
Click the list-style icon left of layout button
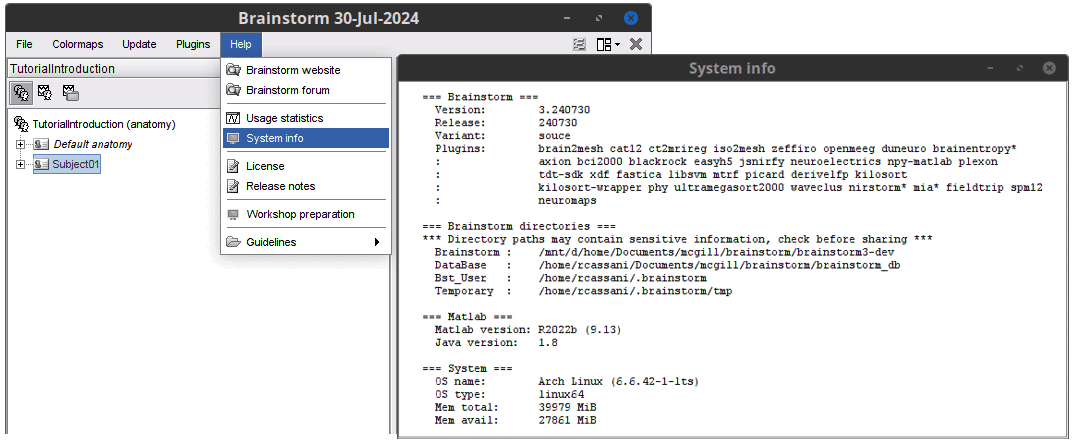coord(579,45)
